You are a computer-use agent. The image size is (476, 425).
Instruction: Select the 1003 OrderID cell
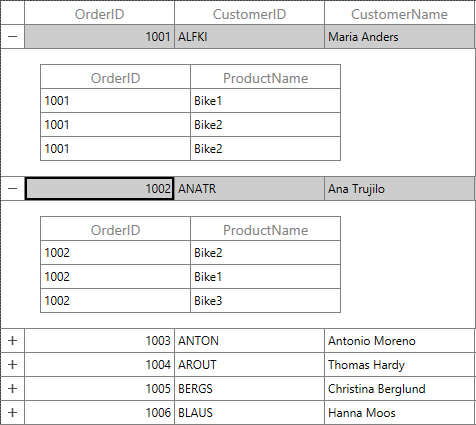pos(99,341)
